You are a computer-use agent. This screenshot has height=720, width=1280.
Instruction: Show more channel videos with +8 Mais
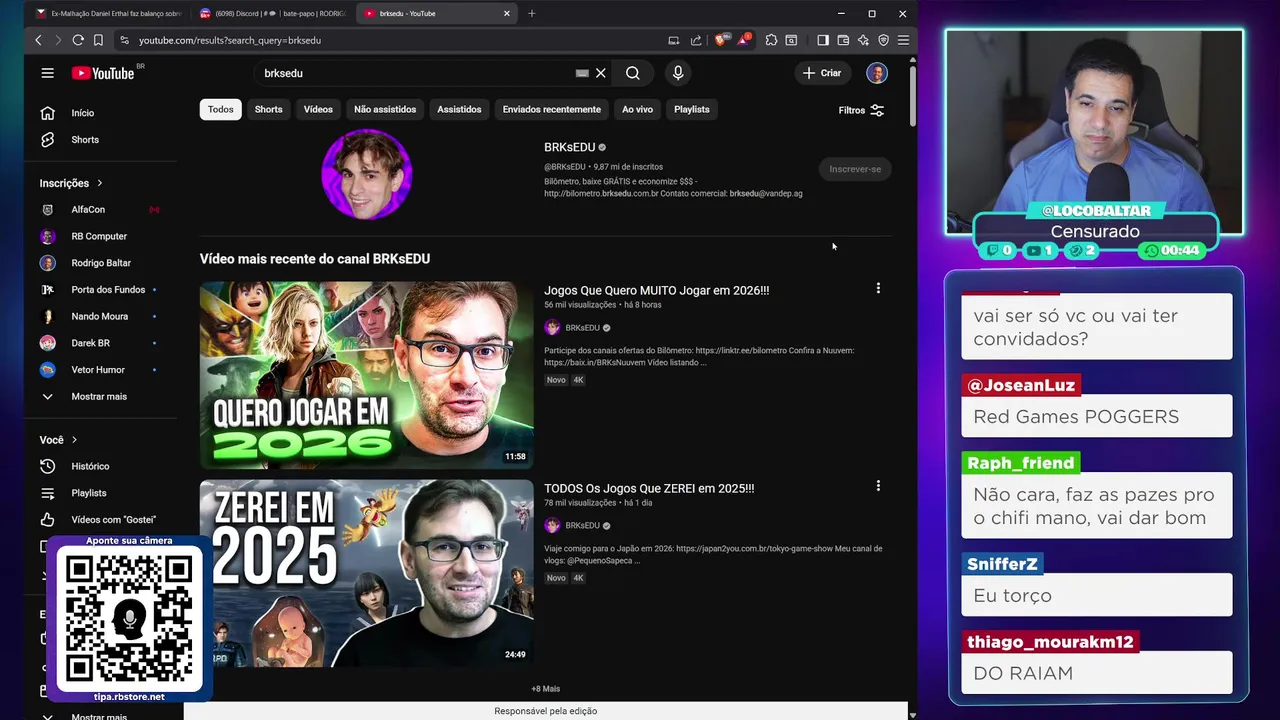tap(545, 689)
